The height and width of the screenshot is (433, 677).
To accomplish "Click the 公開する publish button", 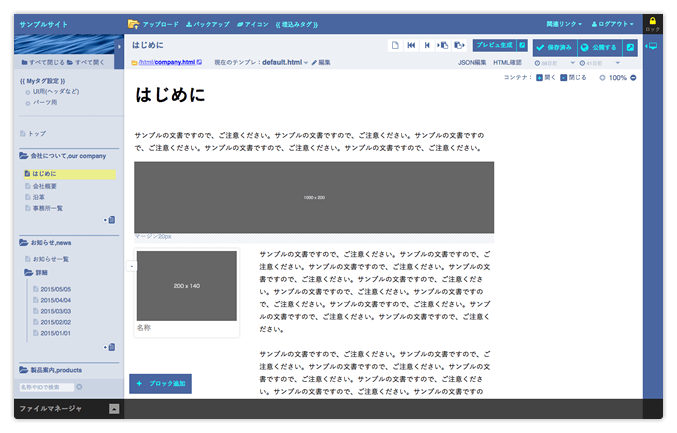I will pyautogui.click(x=598, y=47).
